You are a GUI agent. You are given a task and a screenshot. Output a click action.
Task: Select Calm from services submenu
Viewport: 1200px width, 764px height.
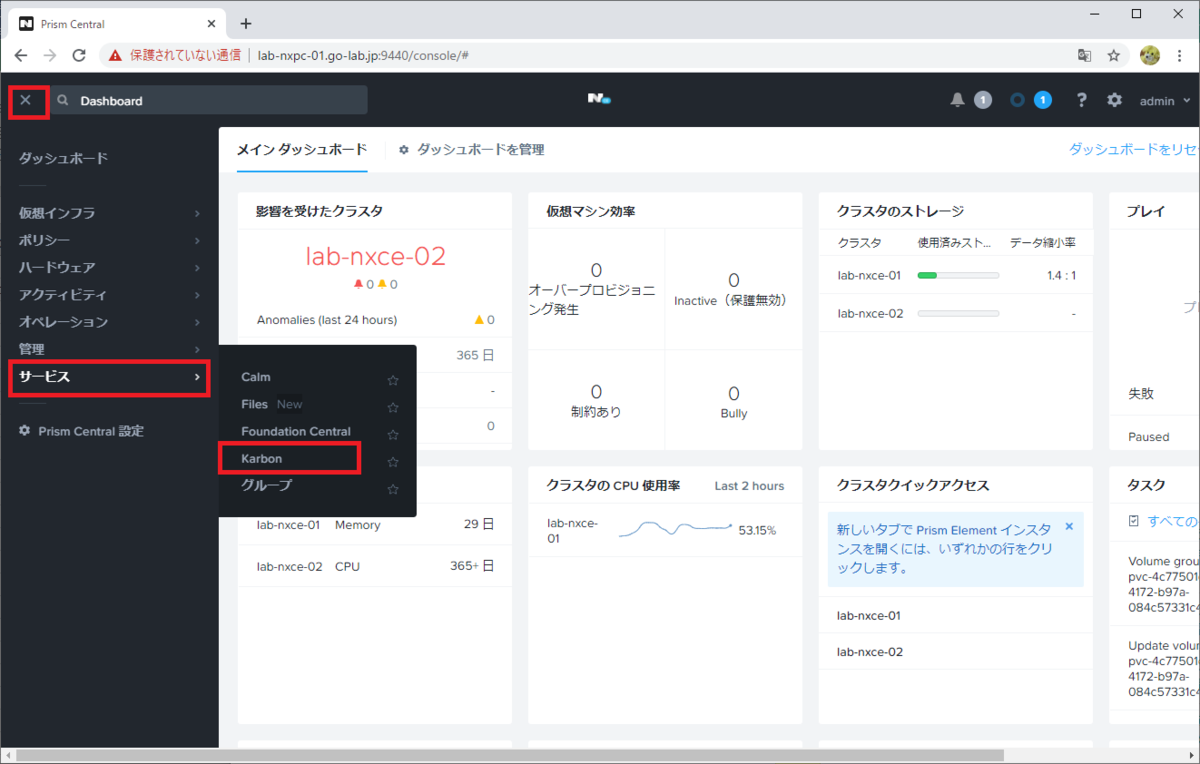[256, 377]
